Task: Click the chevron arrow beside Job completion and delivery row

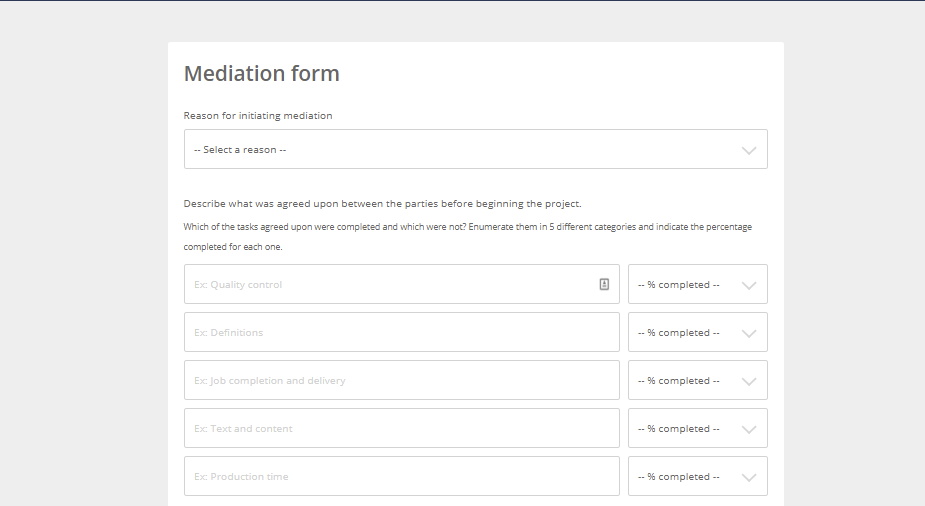Action: [x=749, y=382]
